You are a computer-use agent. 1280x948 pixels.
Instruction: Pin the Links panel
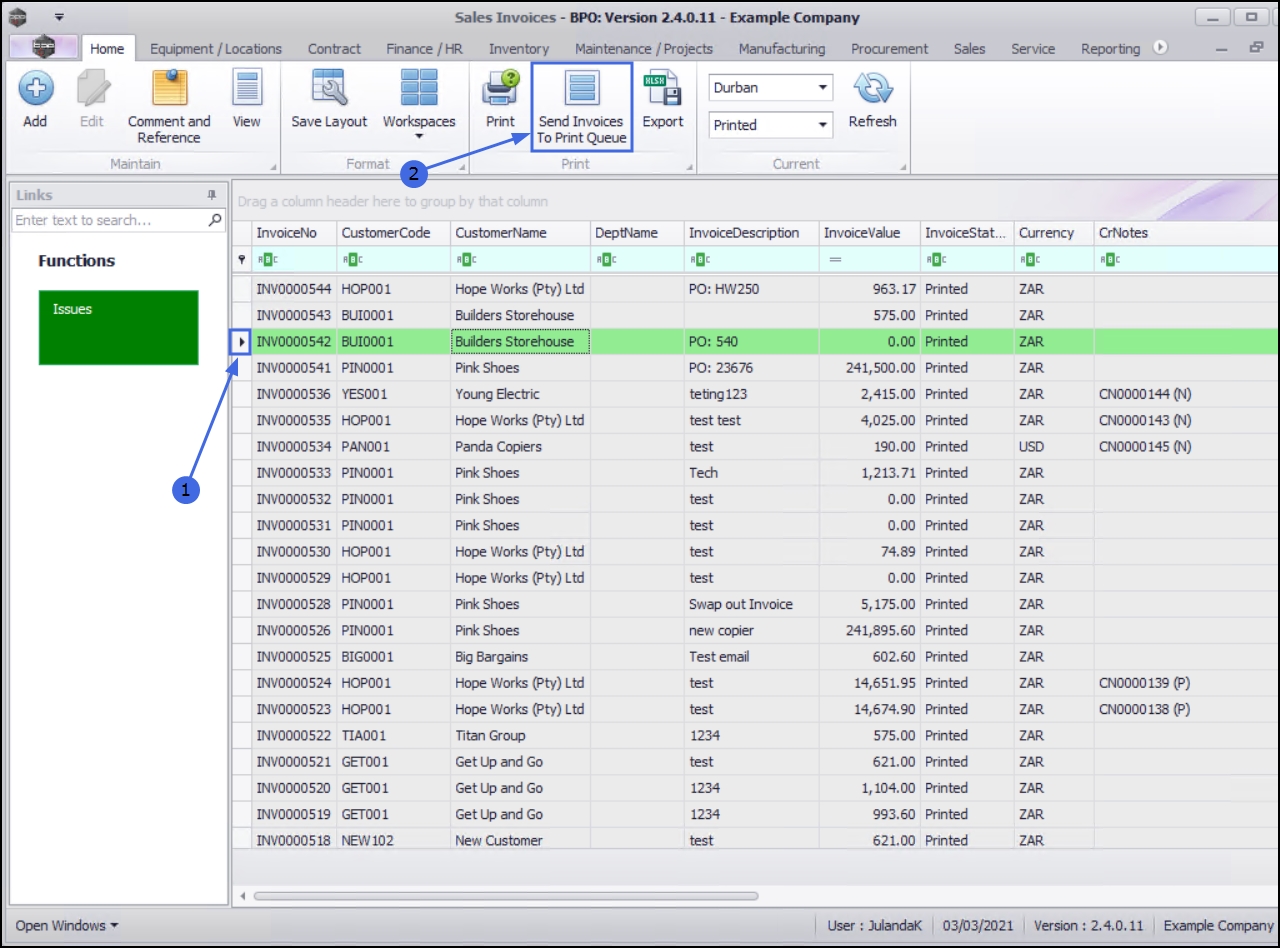click(x=212, y=195)
